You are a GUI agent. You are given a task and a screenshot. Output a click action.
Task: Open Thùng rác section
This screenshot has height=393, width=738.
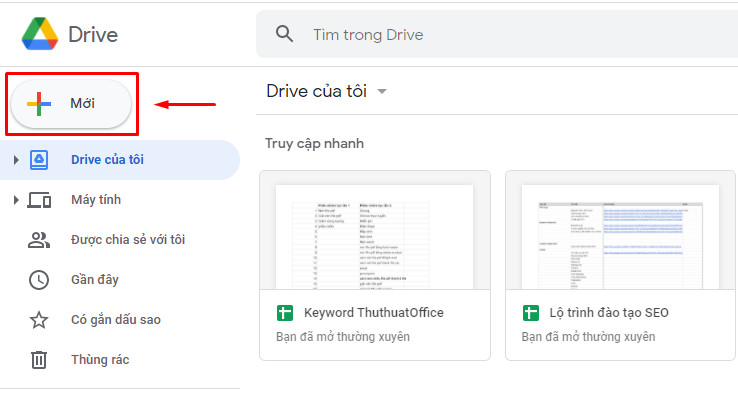120,360
